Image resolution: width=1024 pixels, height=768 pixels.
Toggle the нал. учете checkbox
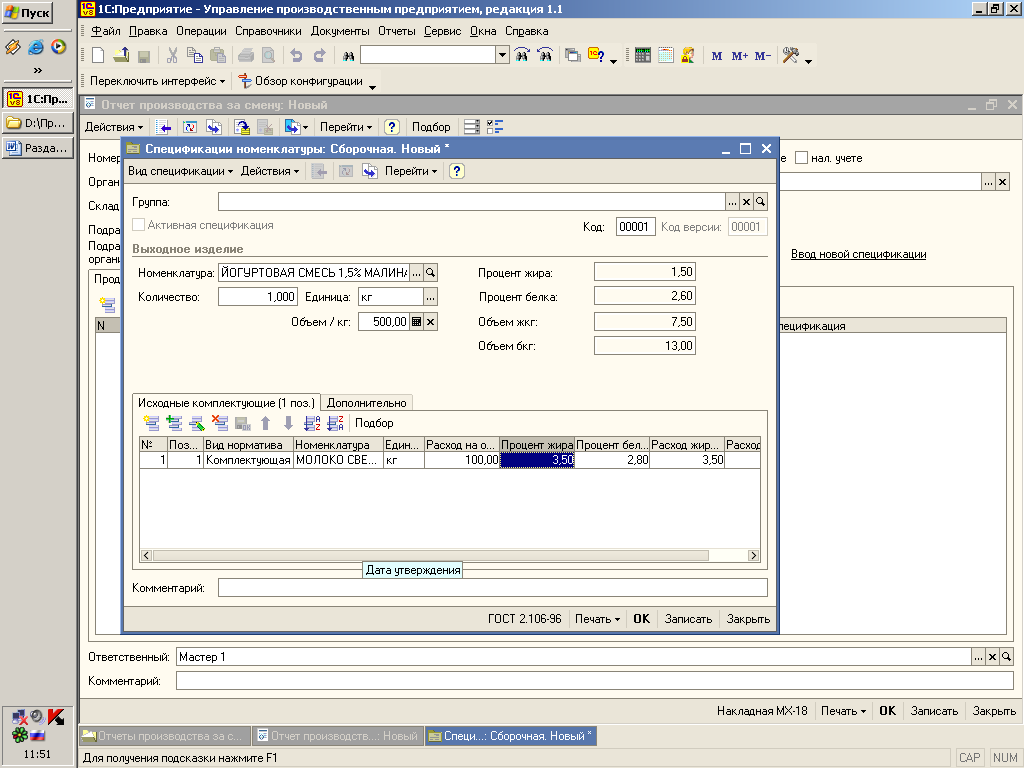pos(801,157)
